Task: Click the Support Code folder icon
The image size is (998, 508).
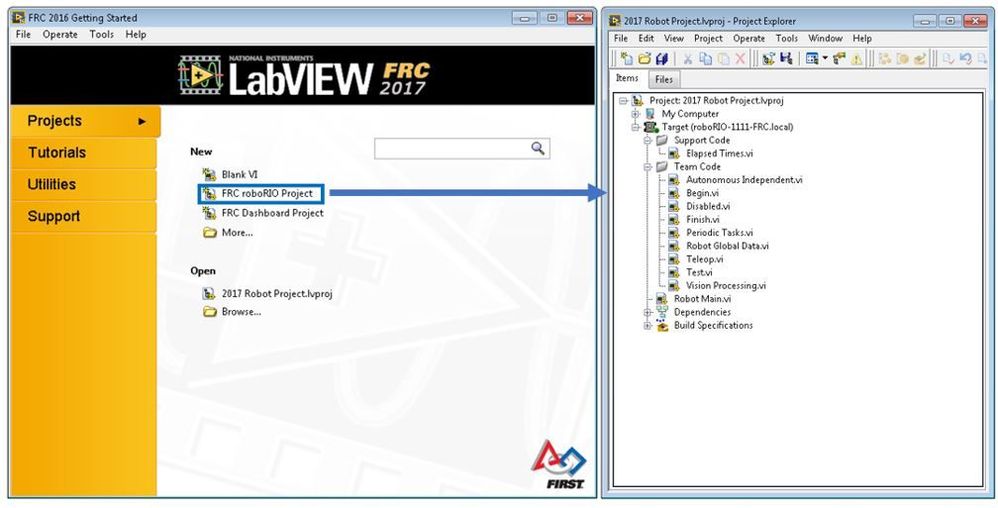Action: click(663, 140)
